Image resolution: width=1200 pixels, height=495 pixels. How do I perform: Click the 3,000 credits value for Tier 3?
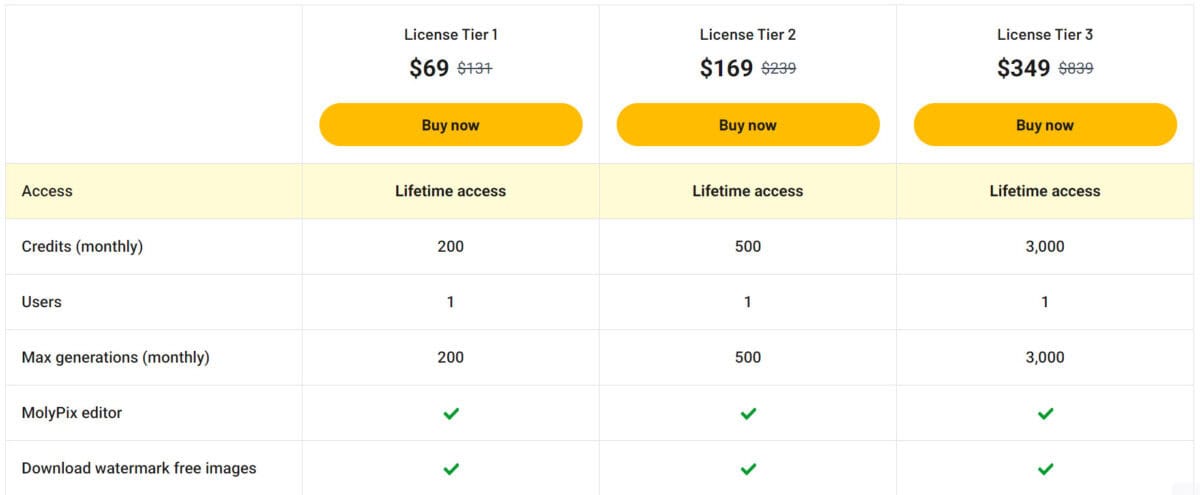1045,247
